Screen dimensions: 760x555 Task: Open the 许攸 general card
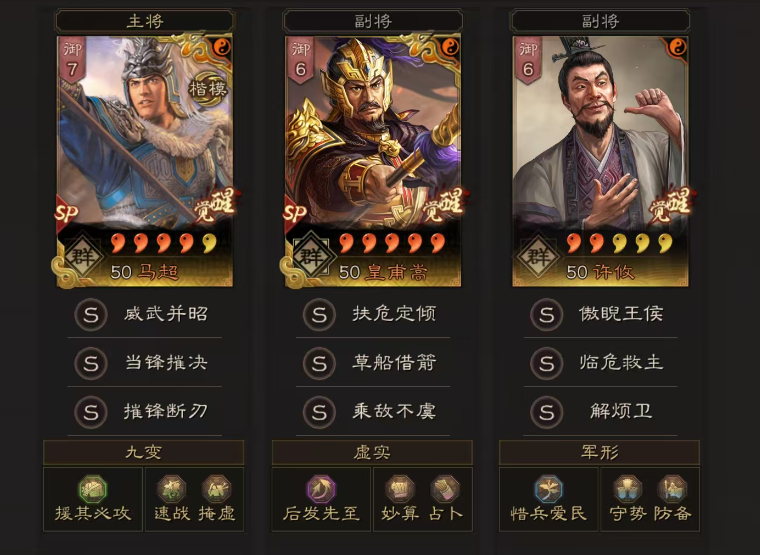pyautogui.click(x=600, y=161)
